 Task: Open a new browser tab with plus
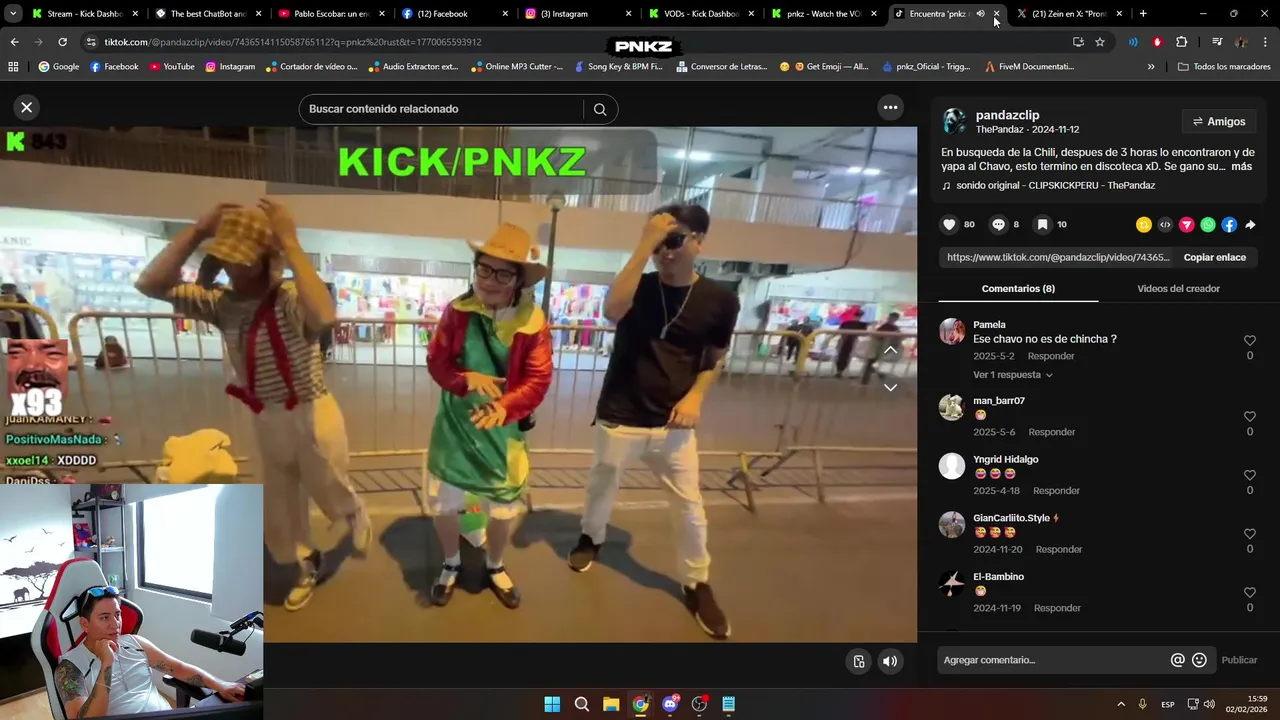tap(1143, 14)
